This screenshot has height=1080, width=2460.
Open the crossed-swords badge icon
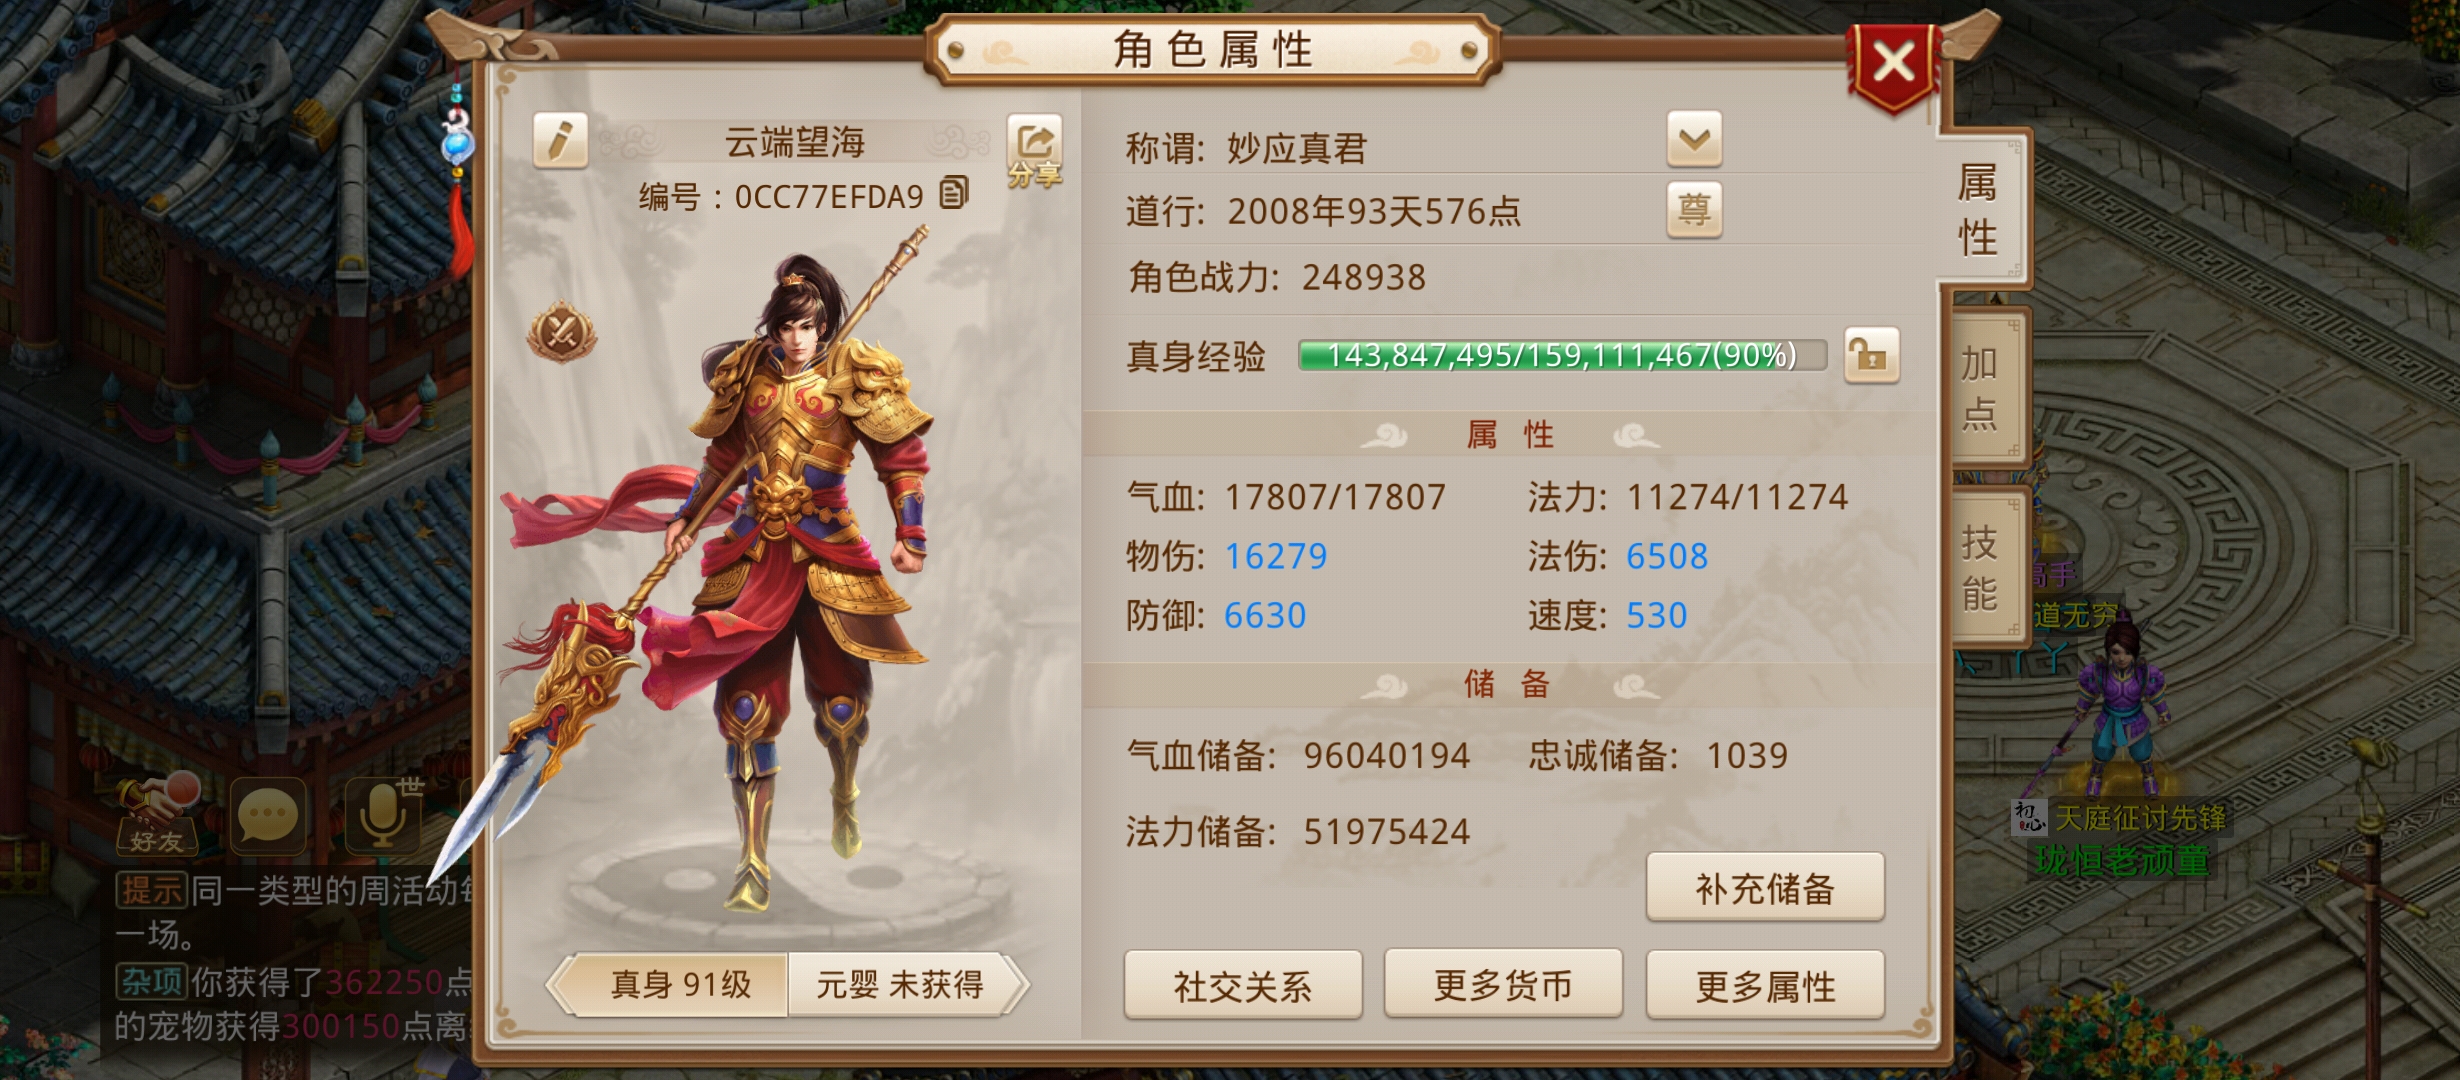coord(562,332)
